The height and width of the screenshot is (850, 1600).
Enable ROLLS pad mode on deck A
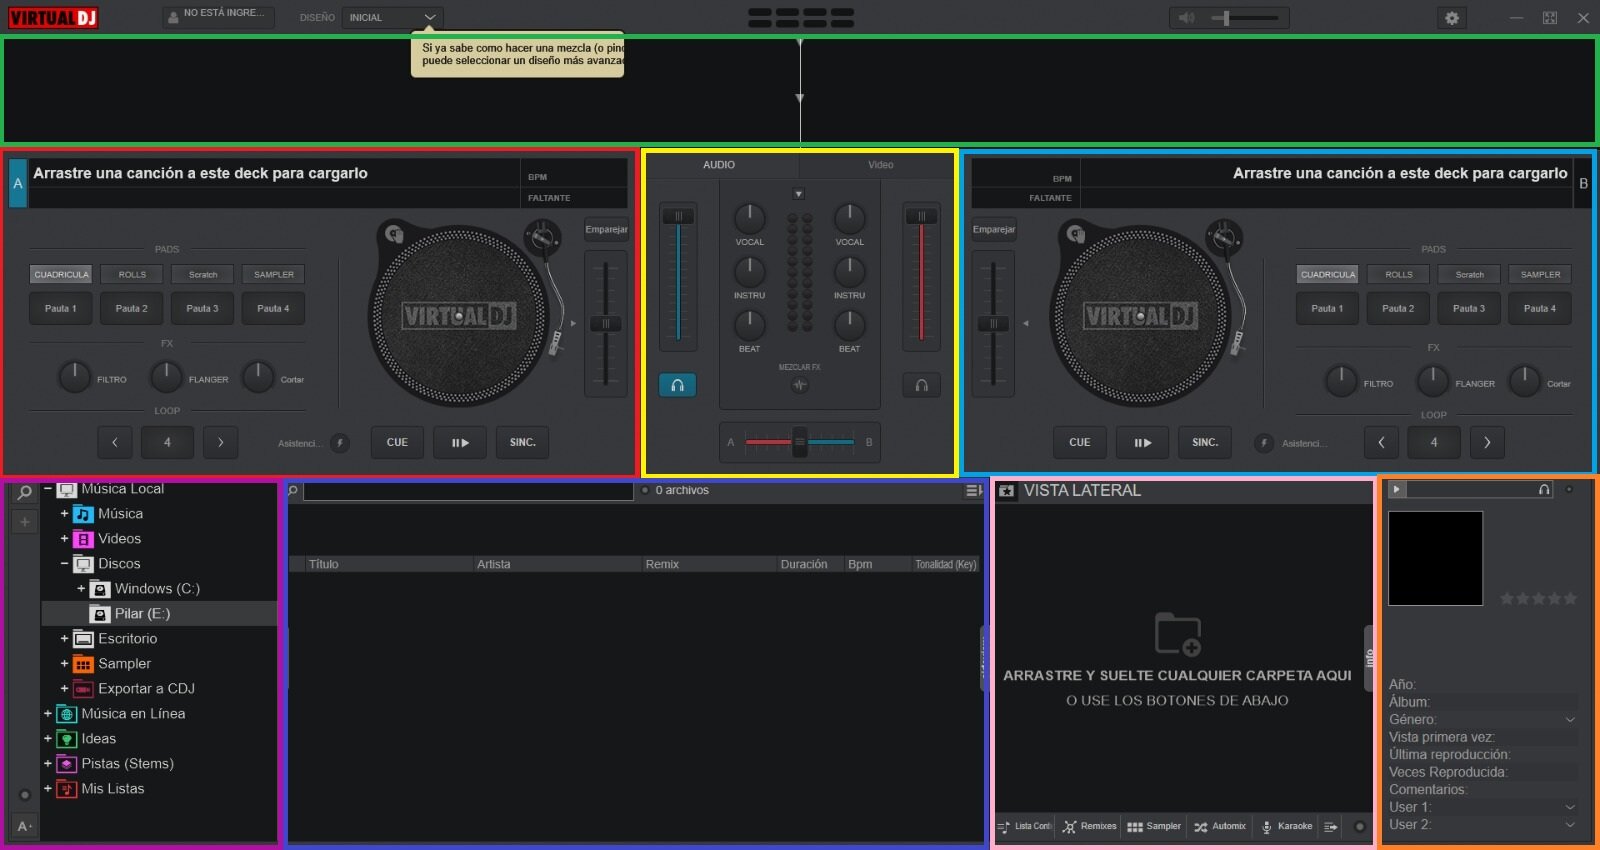[x=132, y=274]
